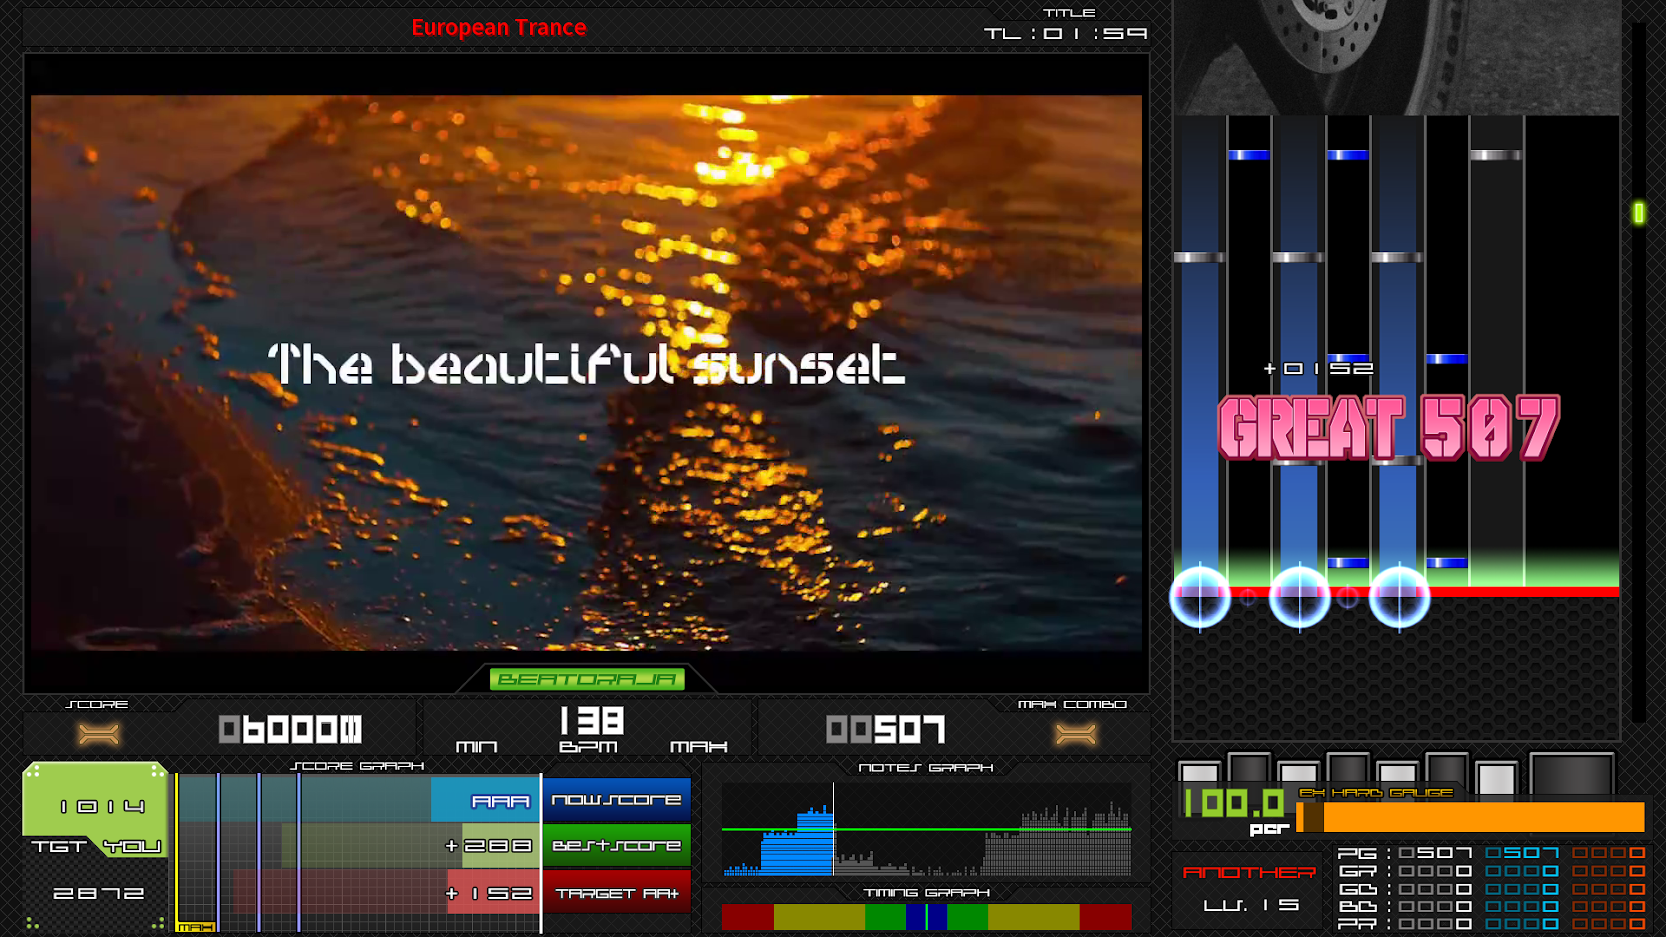Image resolution: width=1666 pixels, height=937 pixels.
Task: Click the EX HARD GAUGE label
Action: [x=1376, y=792]
